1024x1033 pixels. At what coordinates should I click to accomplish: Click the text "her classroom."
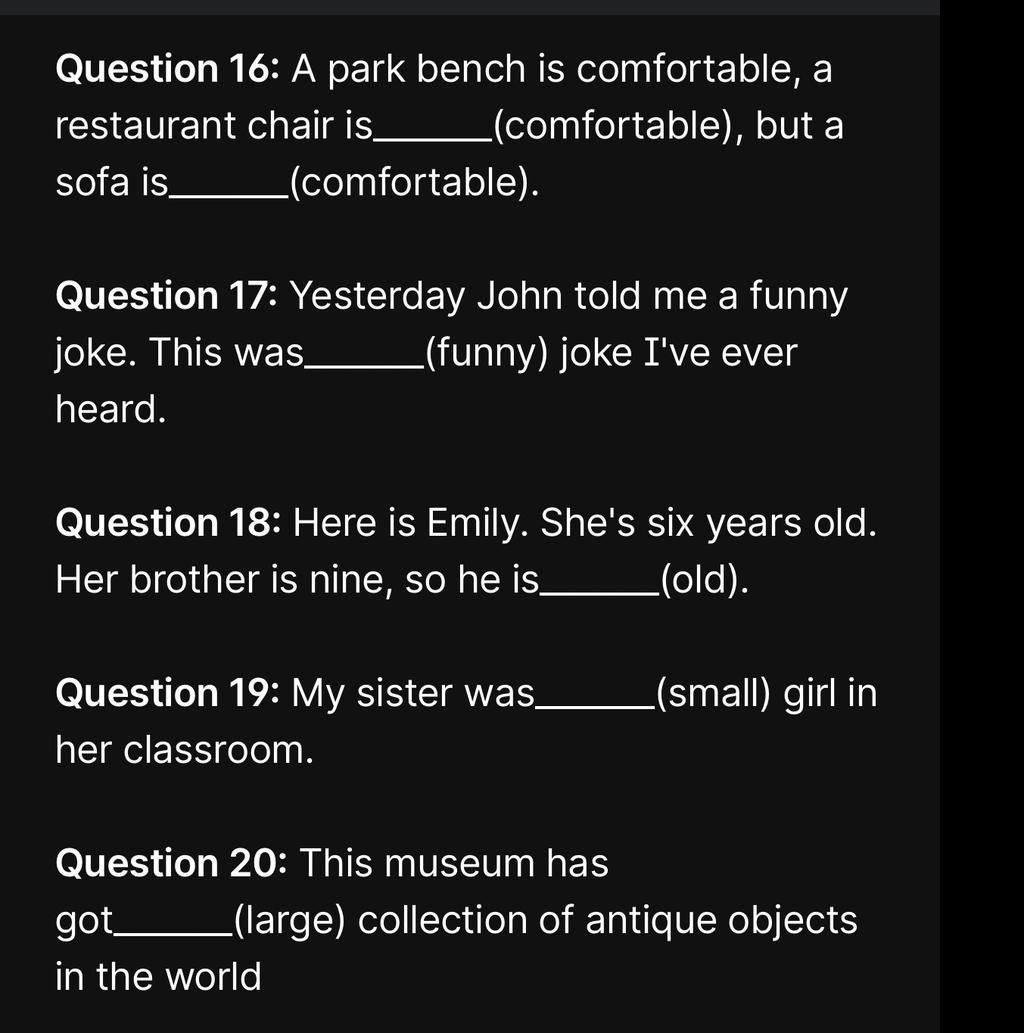pyautogui.click(x=185, y=750)
